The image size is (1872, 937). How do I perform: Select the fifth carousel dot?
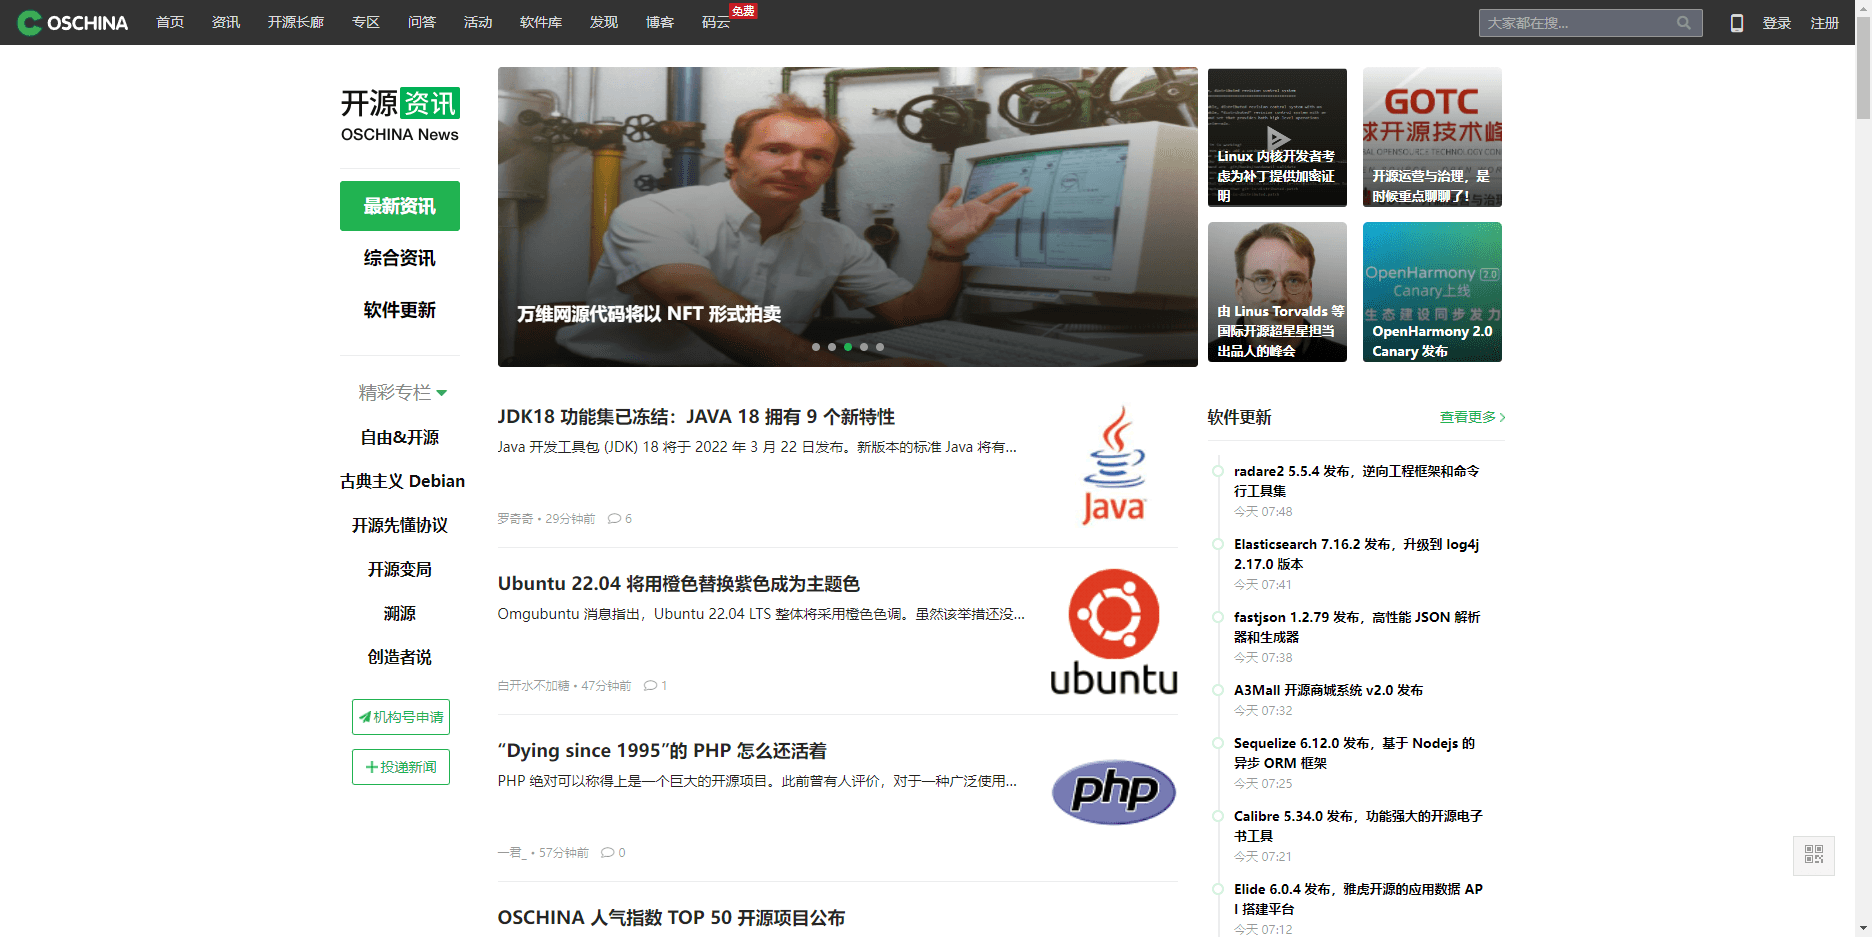coord(880,347)
